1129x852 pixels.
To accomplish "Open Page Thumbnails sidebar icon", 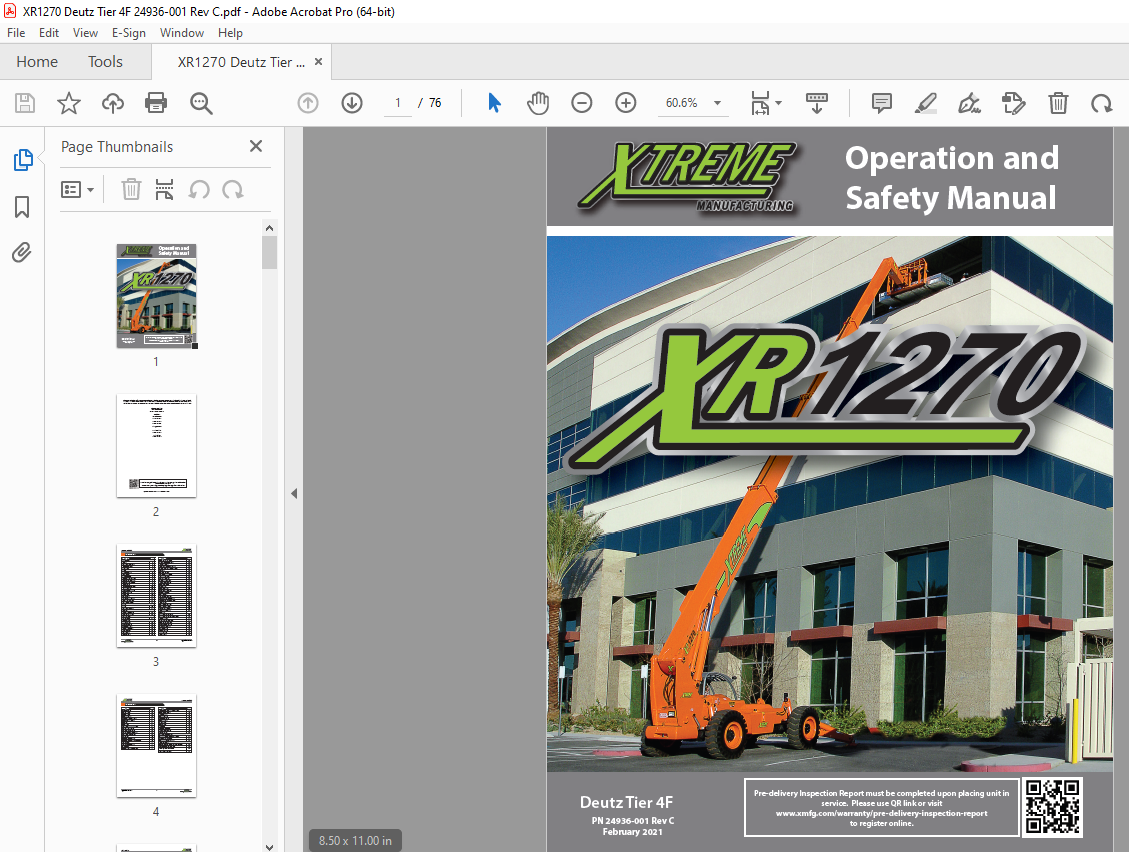I will (22, 160).
